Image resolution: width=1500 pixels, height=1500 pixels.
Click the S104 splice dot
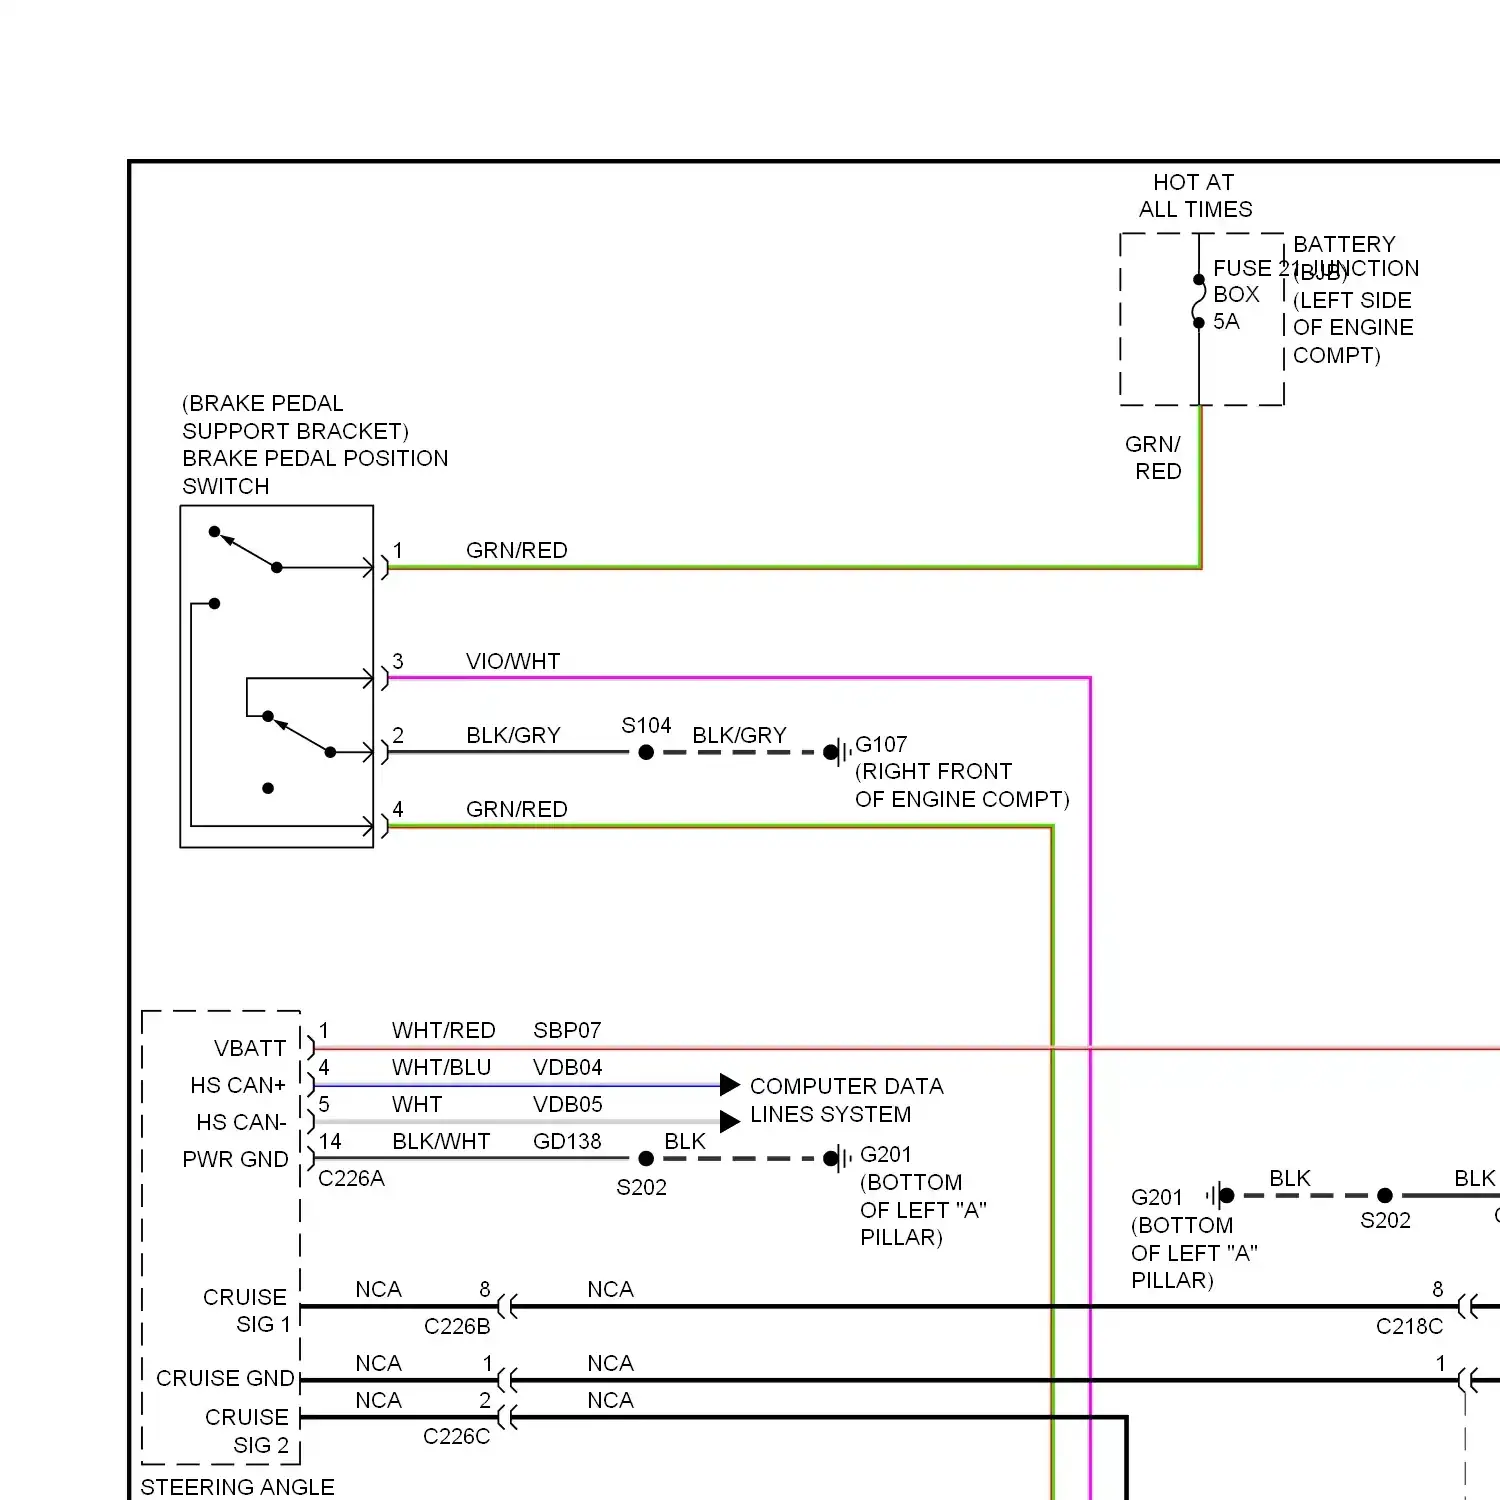coord(646,752)
